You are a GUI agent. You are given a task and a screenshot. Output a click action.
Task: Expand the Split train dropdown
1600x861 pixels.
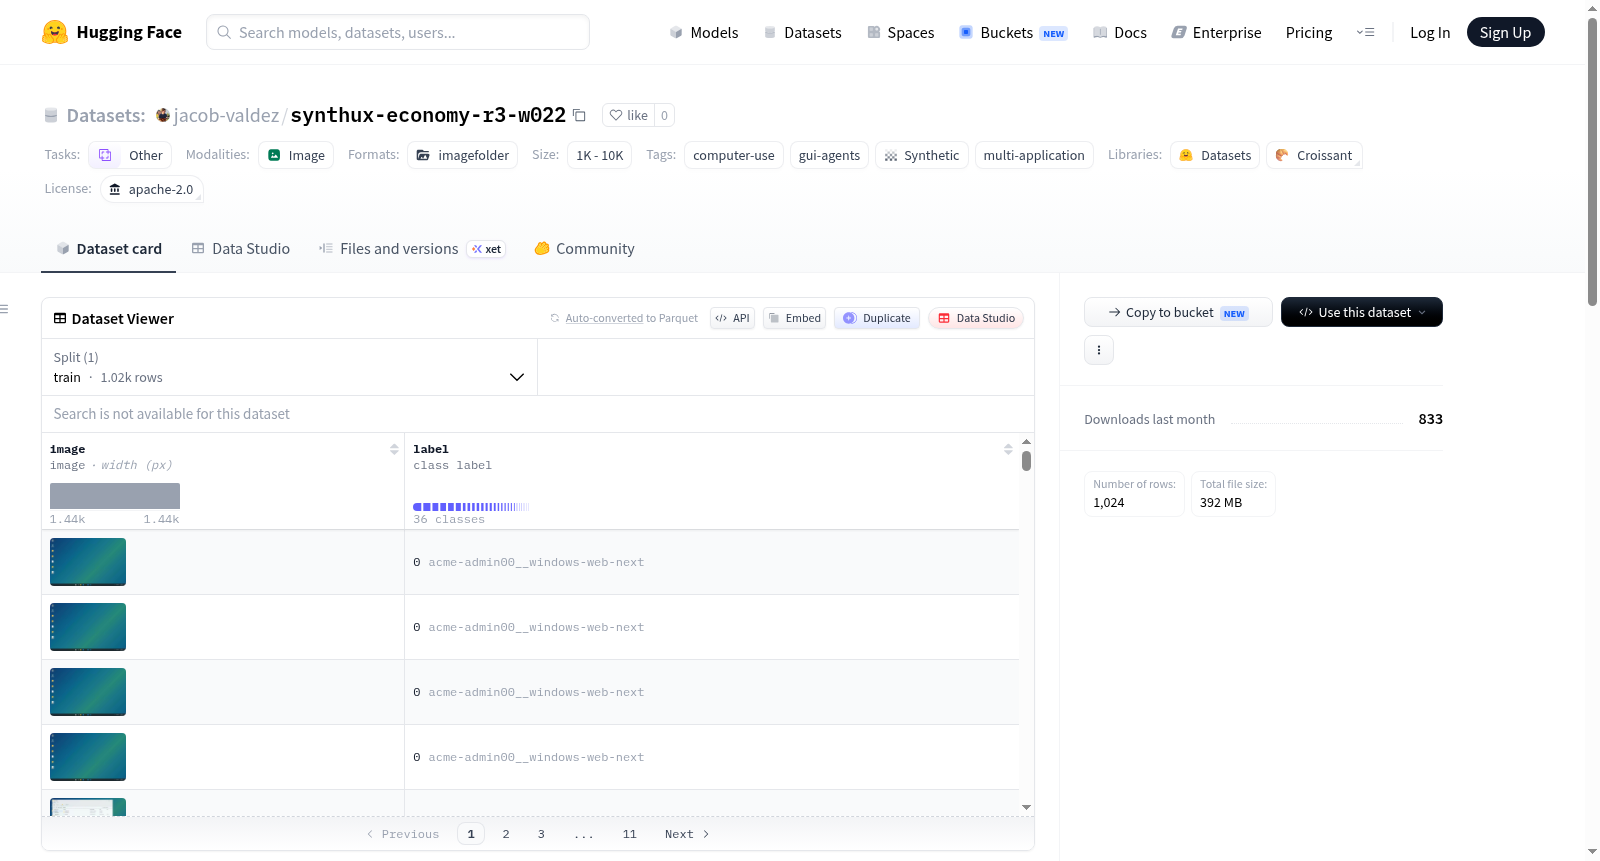[x=289, y=367]
